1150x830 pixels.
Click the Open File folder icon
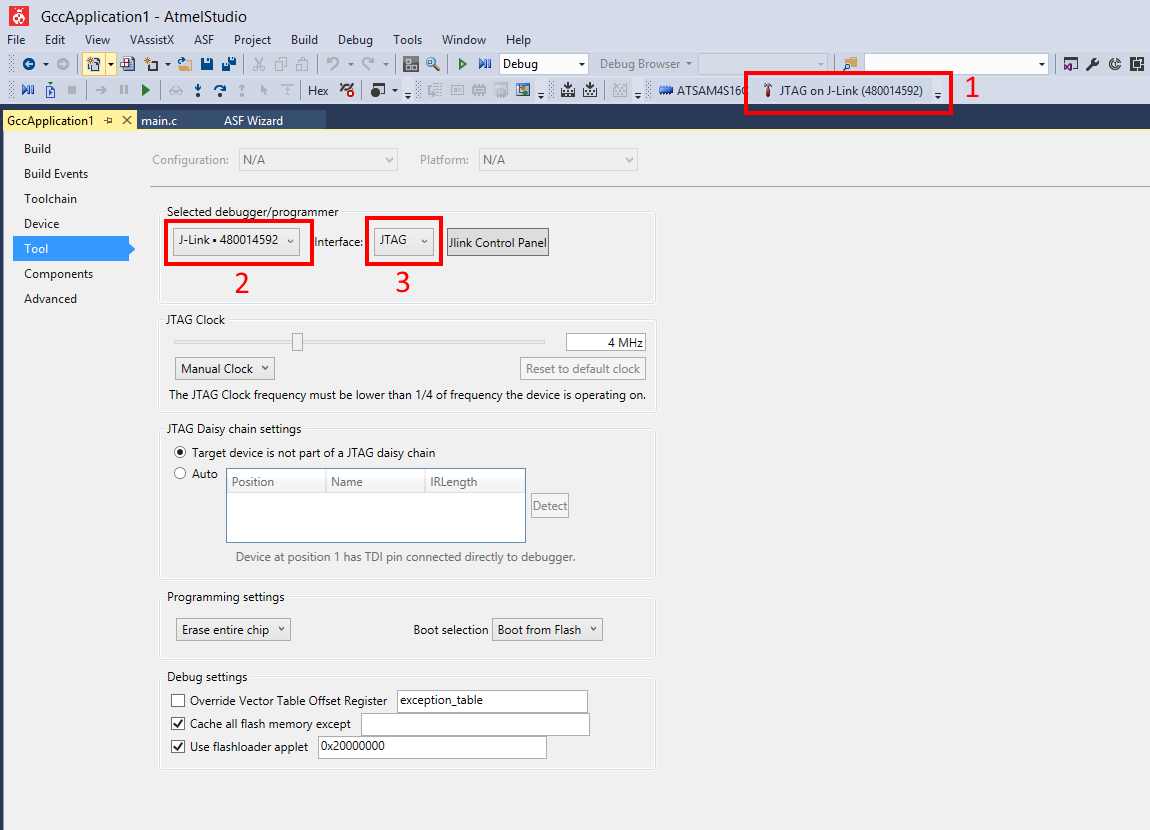coord(184,65)
